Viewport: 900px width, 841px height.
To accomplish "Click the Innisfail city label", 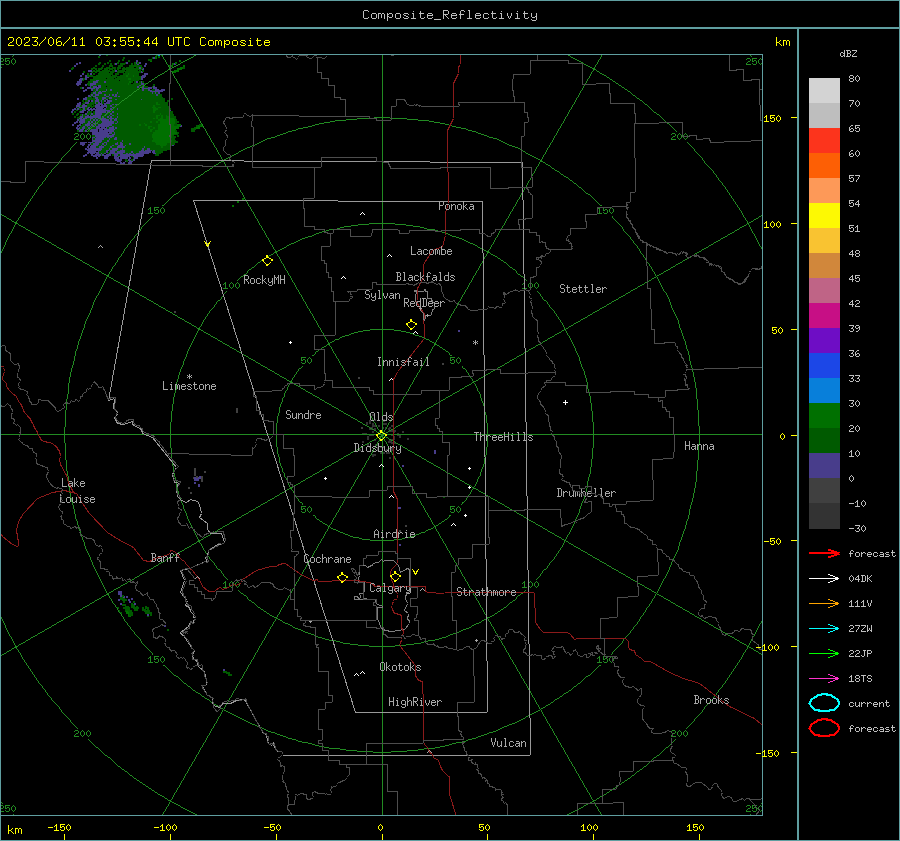I will 404,362.
